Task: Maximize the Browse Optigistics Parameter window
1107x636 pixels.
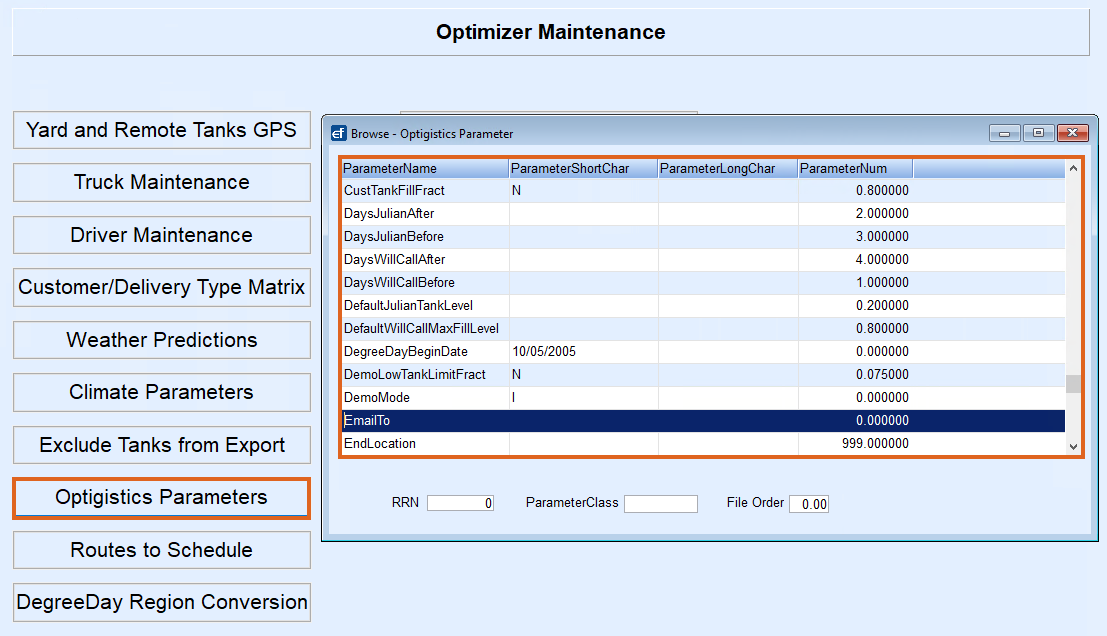Action: [x=1038, y=133]
